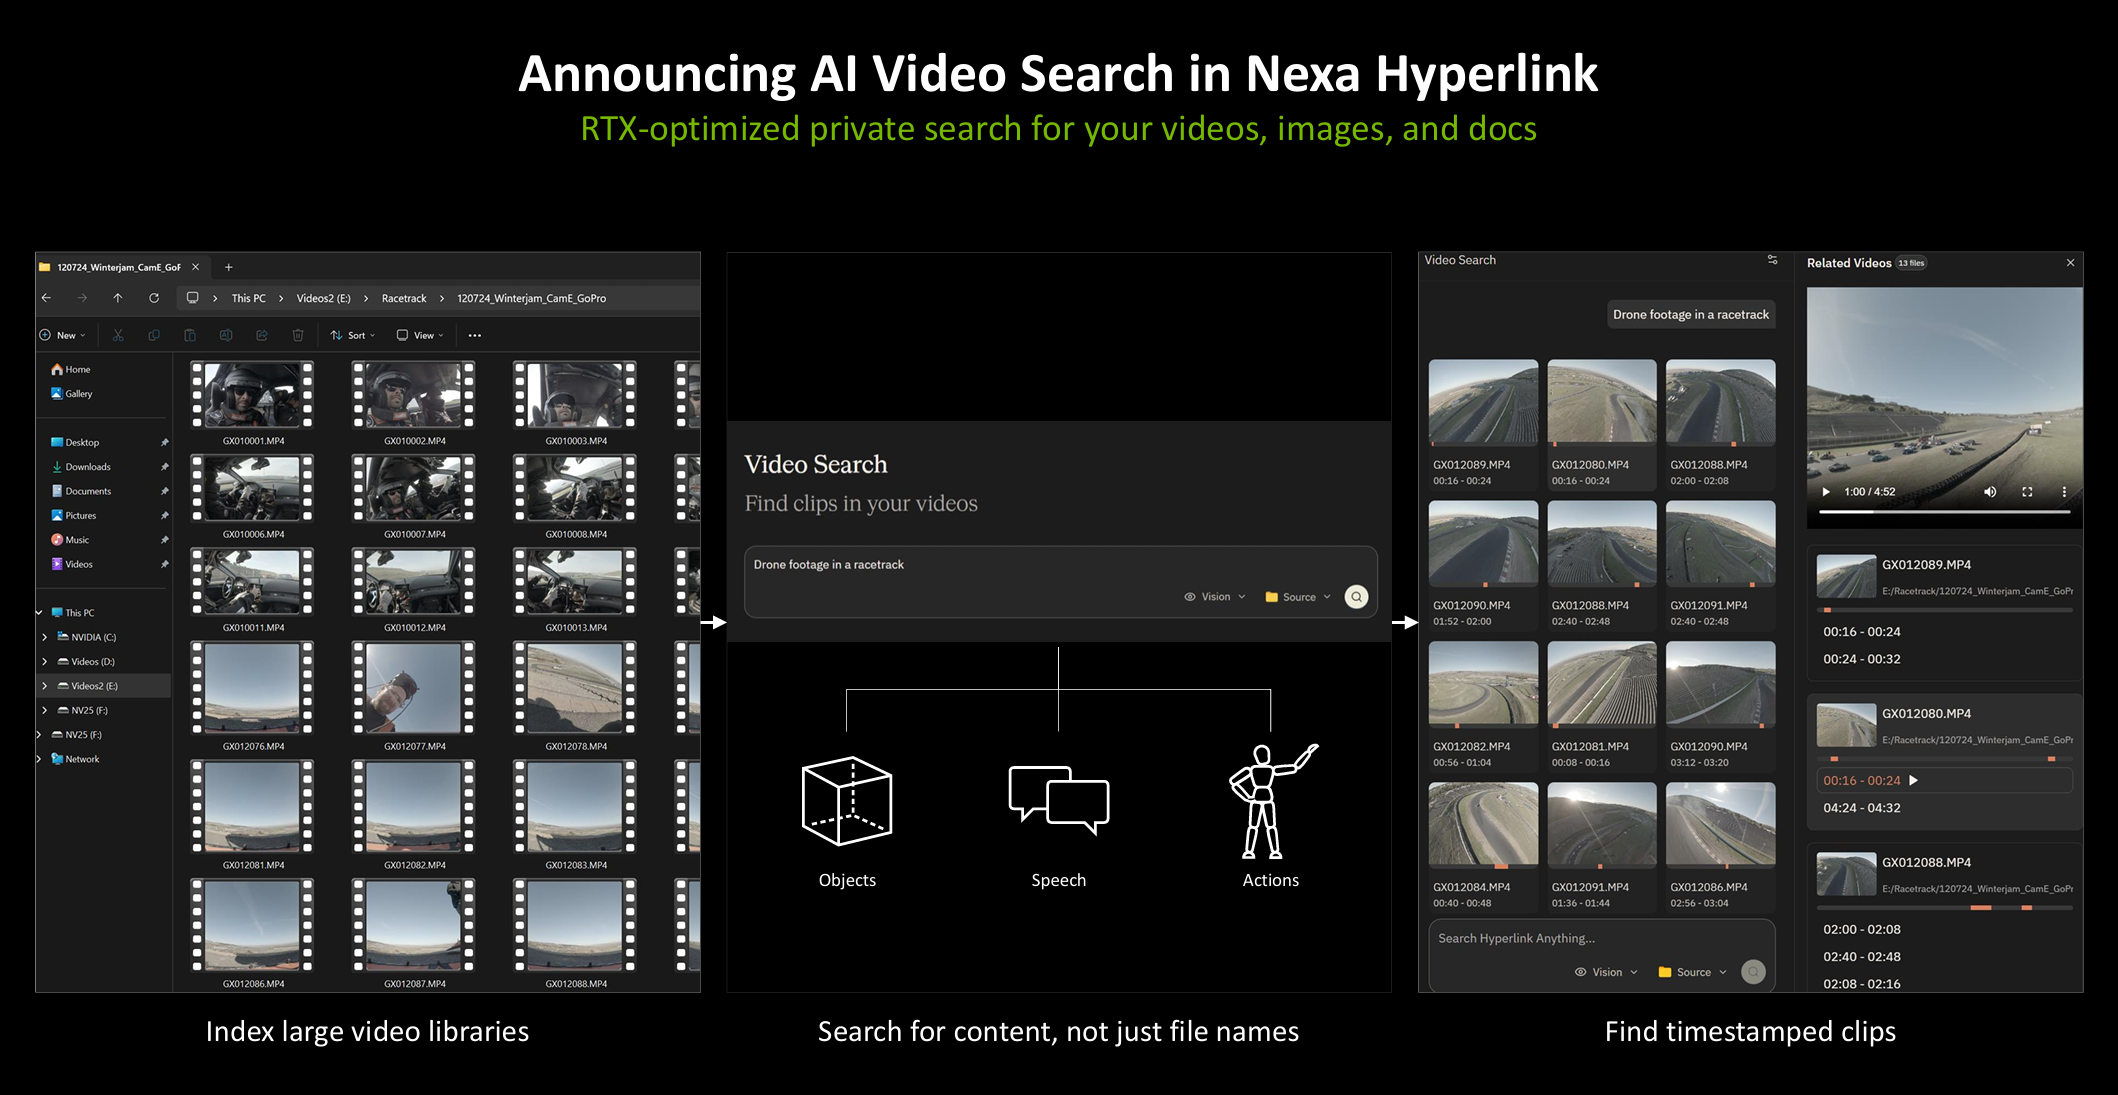2118x1095 pixels.
Task: Enter fullscreen on the video preview
Action: (2027, 492)
